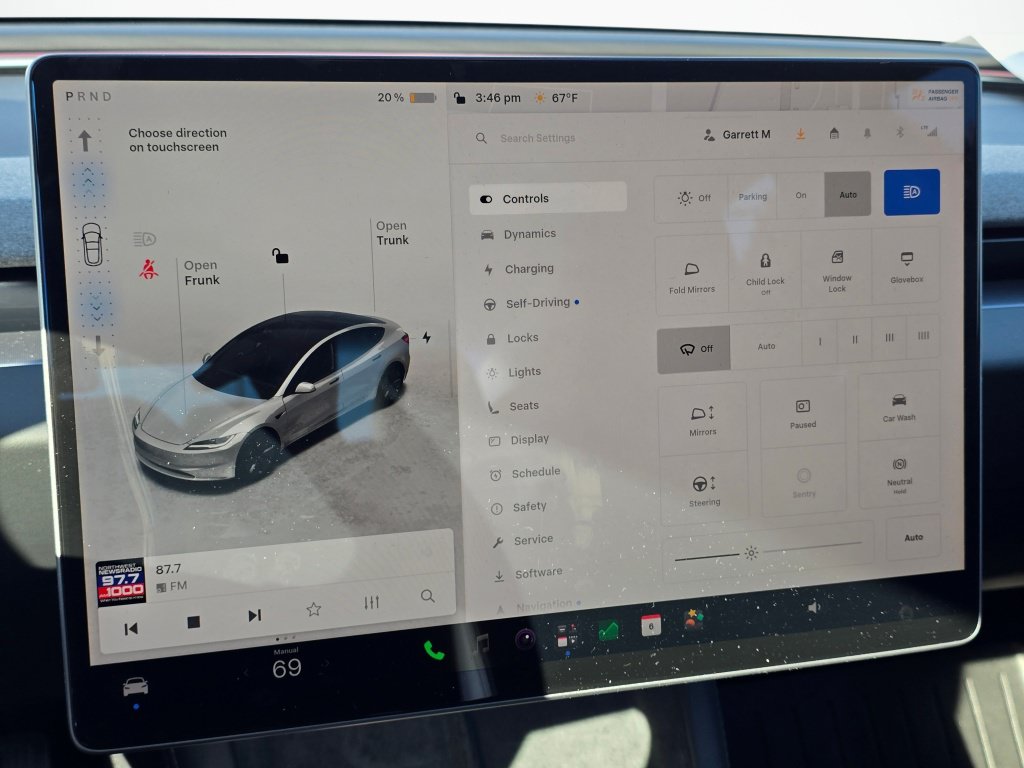Viewport: 1024px width, 768px height.
Task: Activate Car Wash mode
Action: coord(899,407)
